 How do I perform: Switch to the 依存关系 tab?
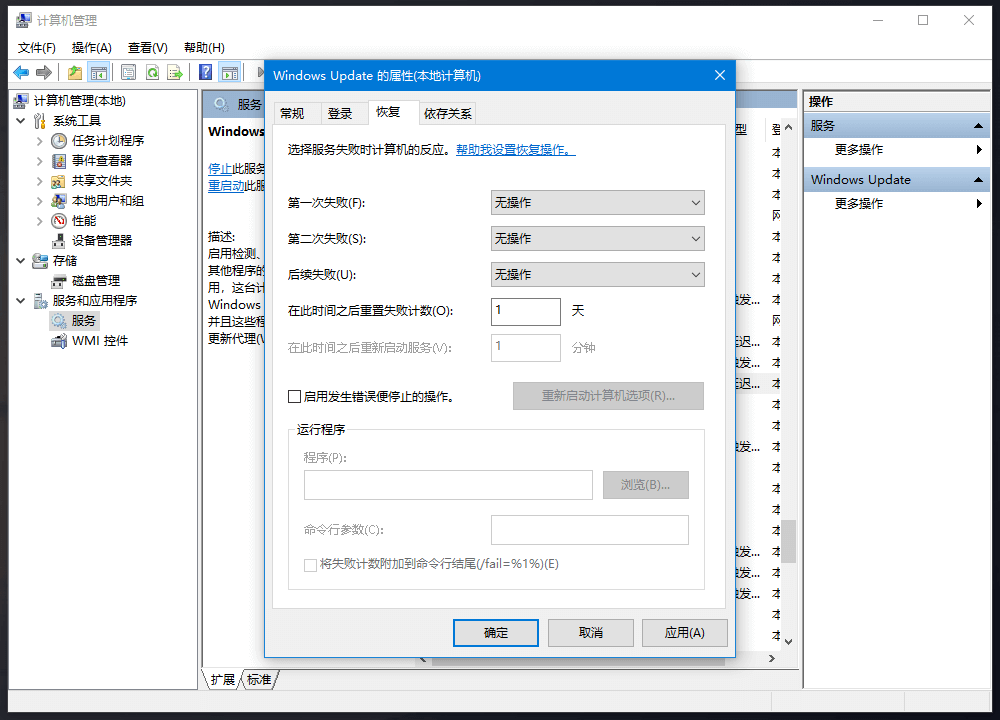pyautogui.click(x=448, y=114)
